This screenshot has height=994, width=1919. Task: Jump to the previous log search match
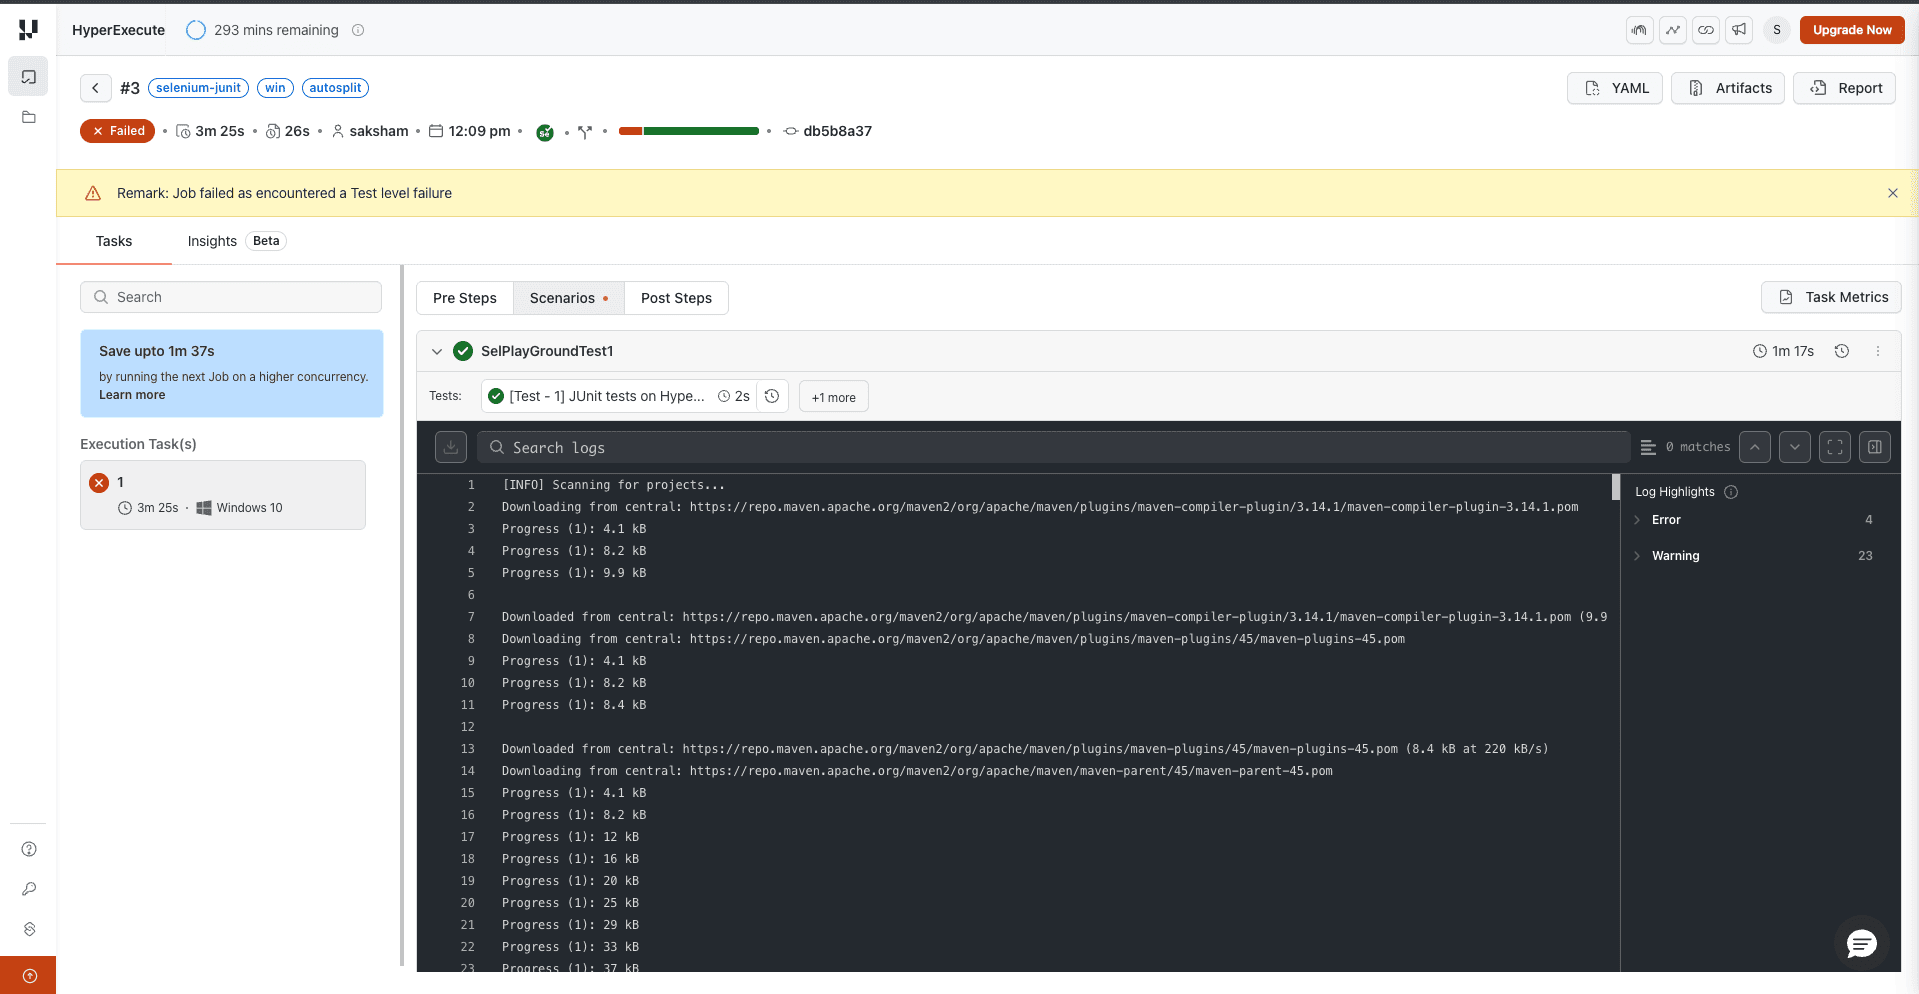(1755, 447)
